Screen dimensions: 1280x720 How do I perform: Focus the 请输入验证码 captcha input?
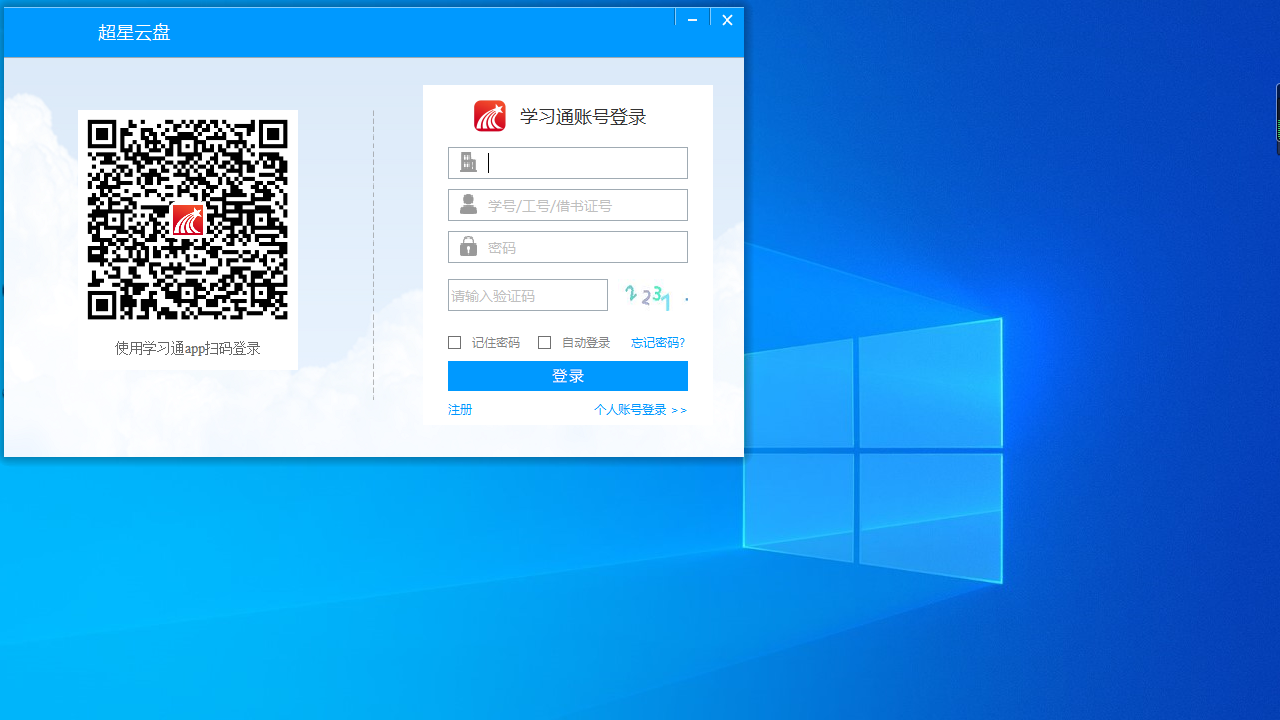[528, 295]
